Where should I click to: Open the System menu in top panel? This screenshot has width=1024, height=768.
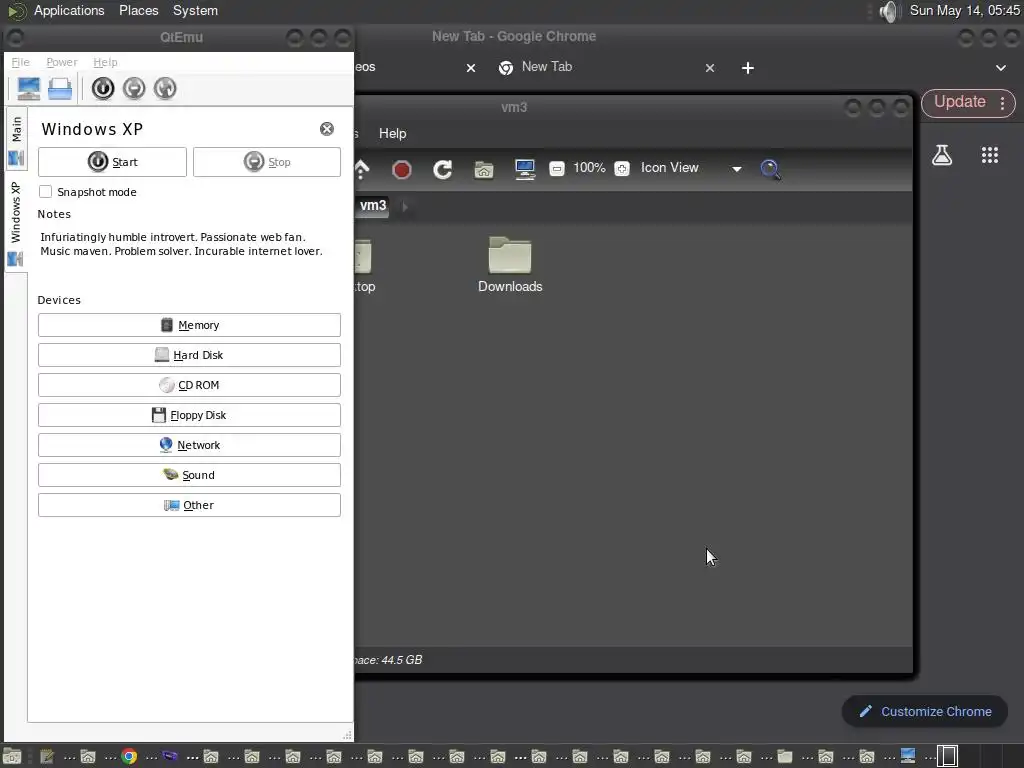195,10
